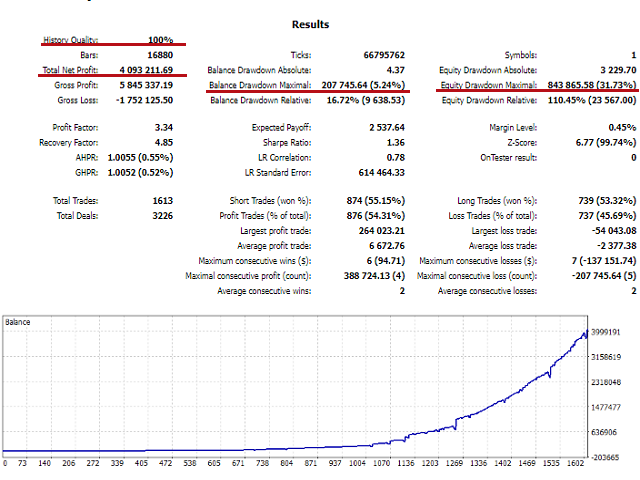Click LR Standard Error value 614 464.33
Image resolution: width=640 pixels, height=480 pixels.
pos(382,173)
